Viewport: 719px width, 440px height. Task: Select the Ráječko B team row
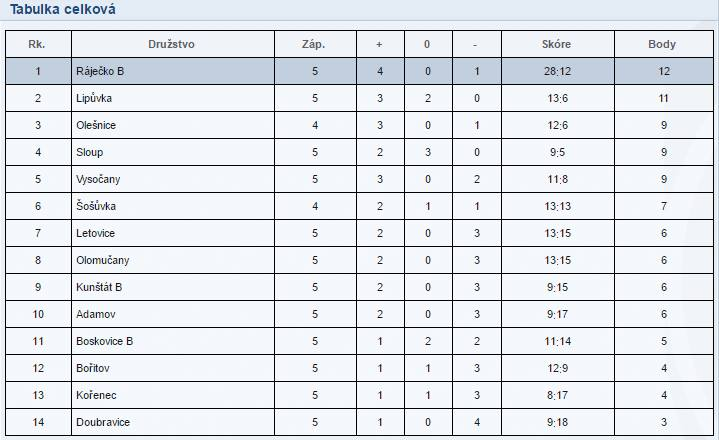point(359,71)
